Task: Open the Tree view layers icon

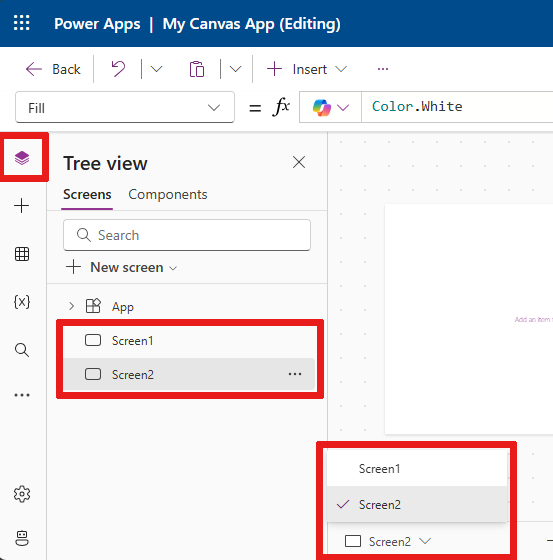Action: (x=22, y=157)
